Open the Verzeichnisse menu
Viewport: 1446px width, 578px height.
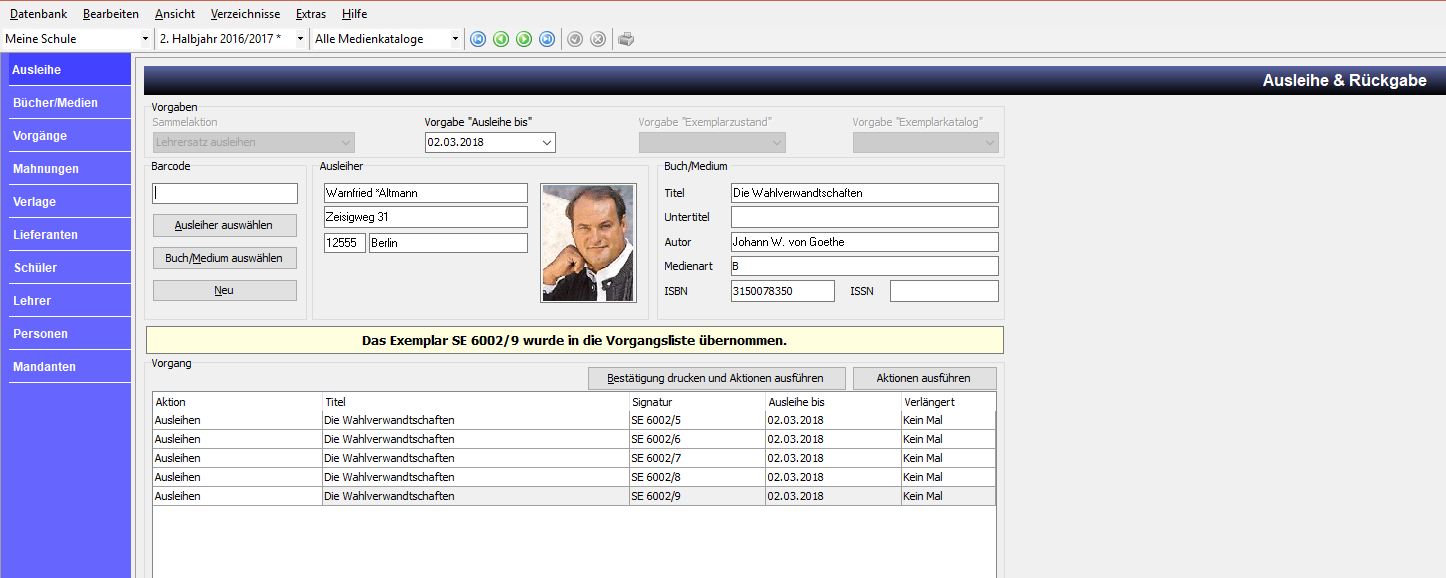pyautogui.click(x=245, y=14)
